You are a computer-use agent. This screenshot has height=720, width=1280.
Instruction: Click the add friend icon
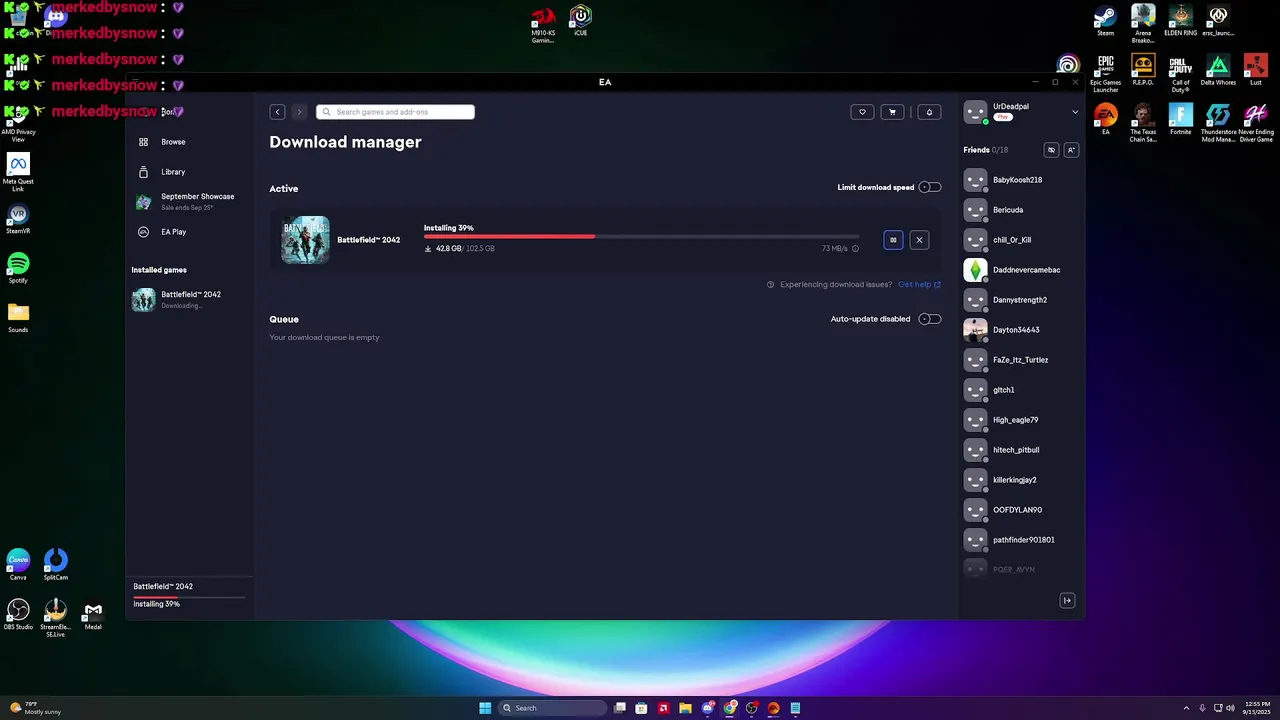(x=1071, y=150)
